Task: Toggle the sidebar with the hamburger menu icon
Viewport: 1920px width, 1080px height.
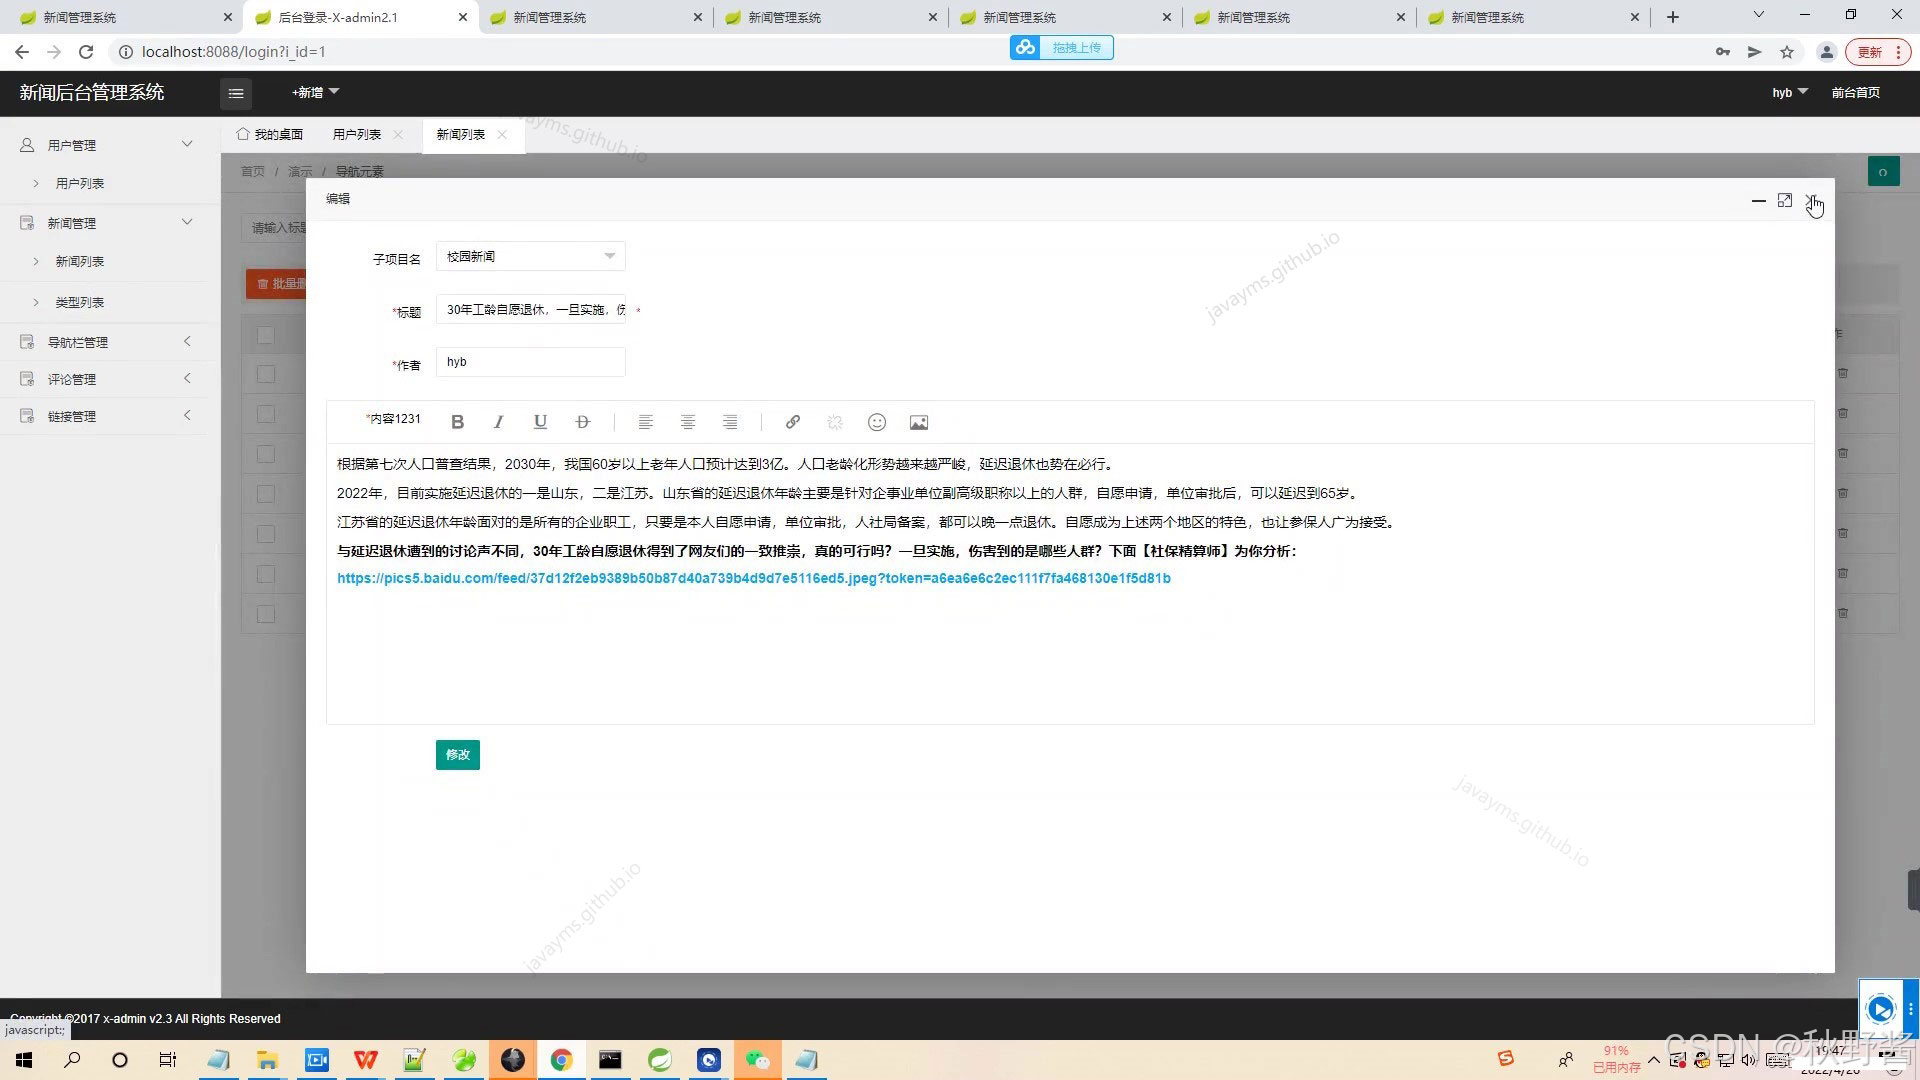Action: pos(236,93)
